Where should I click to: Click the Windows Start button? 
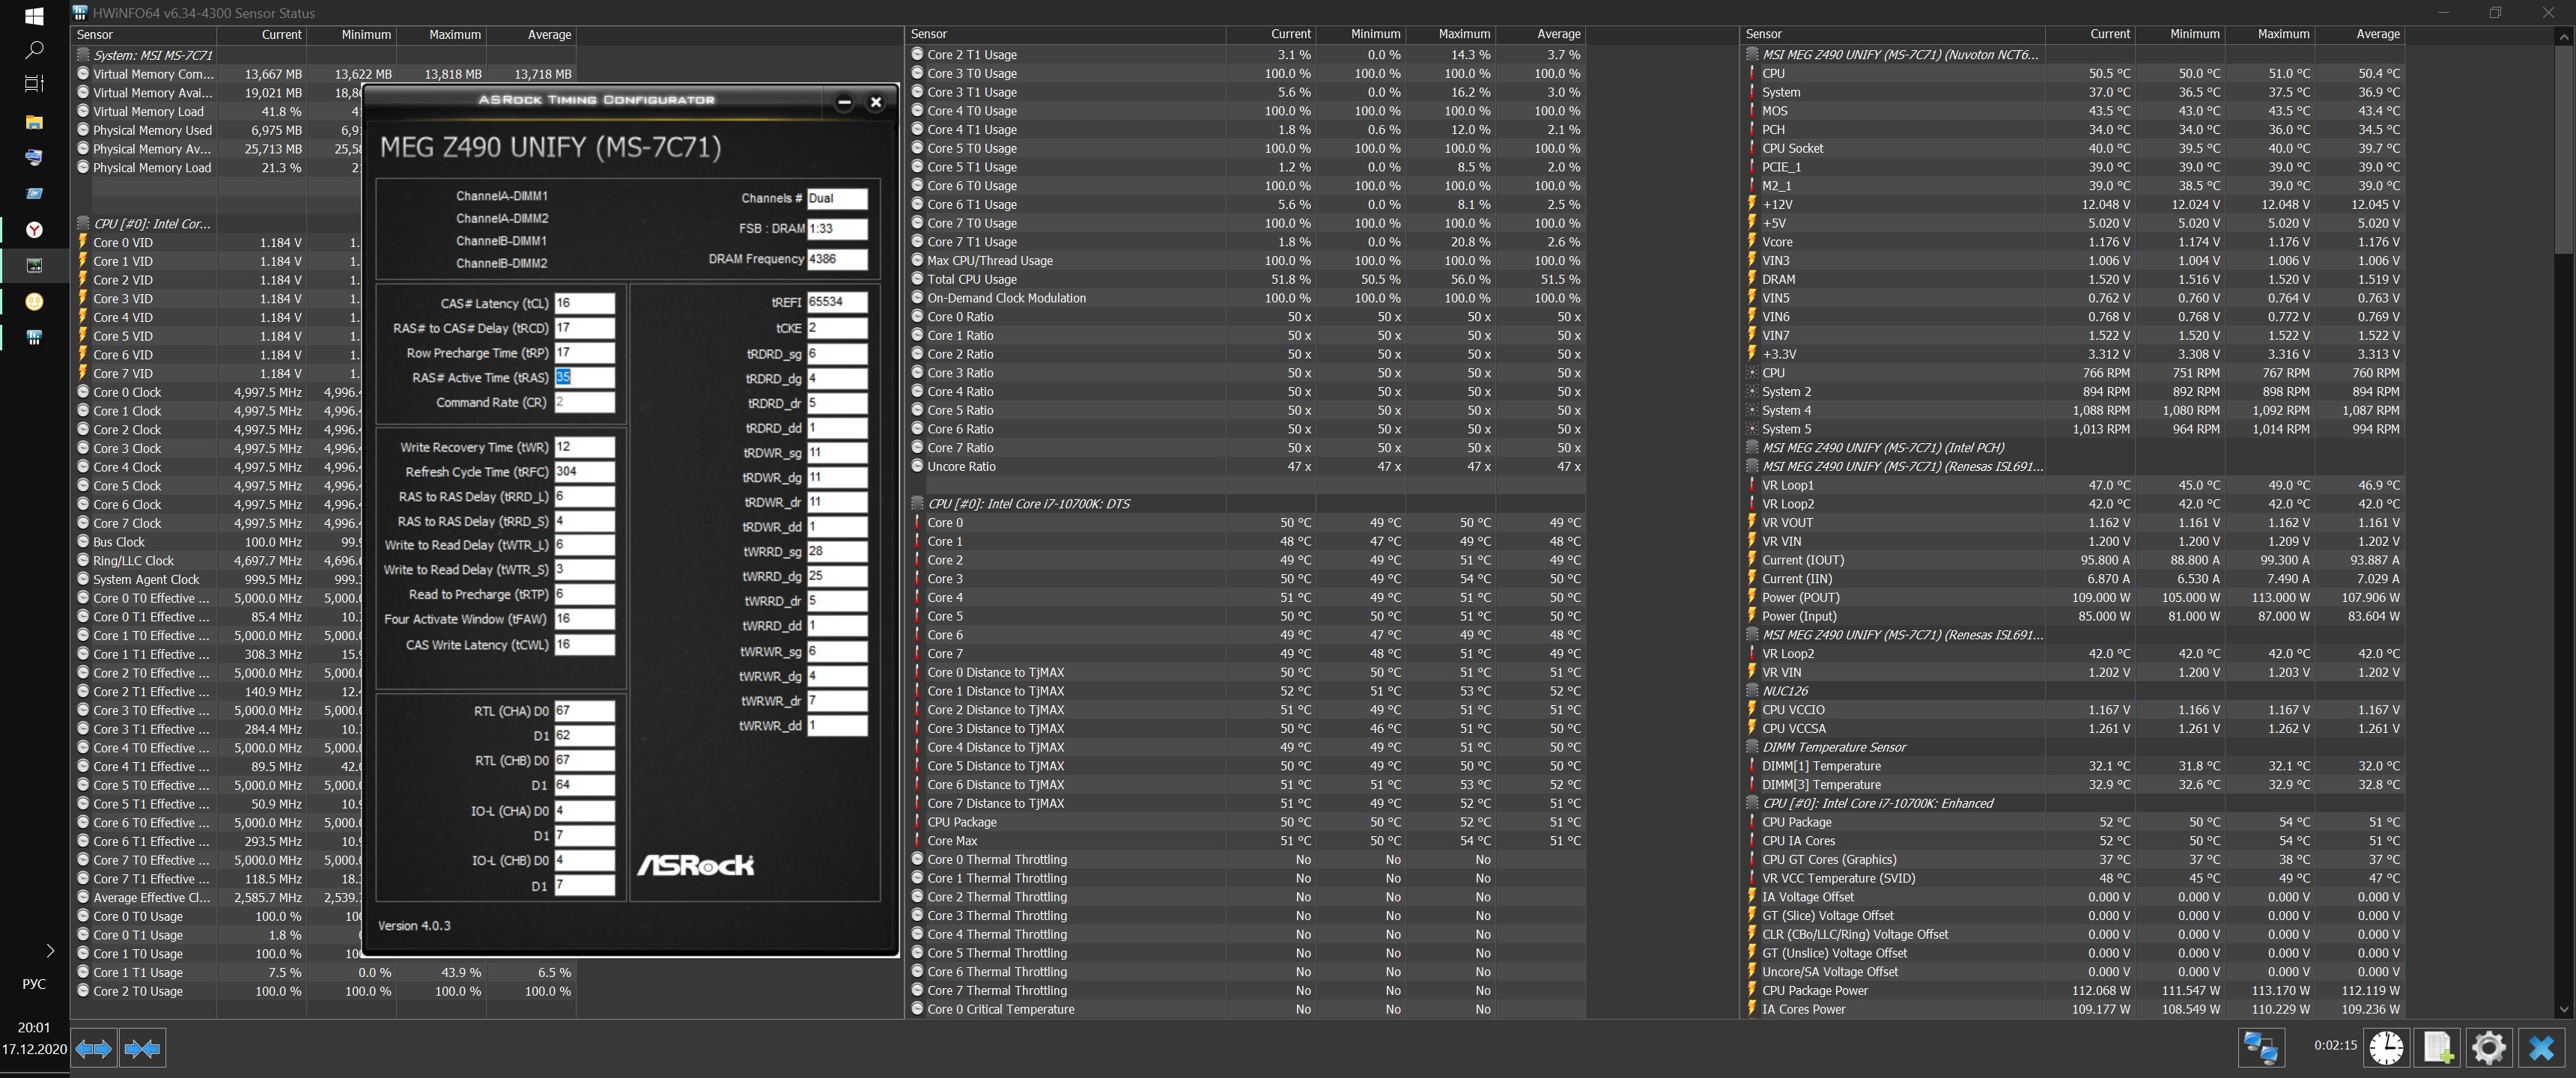34,16
